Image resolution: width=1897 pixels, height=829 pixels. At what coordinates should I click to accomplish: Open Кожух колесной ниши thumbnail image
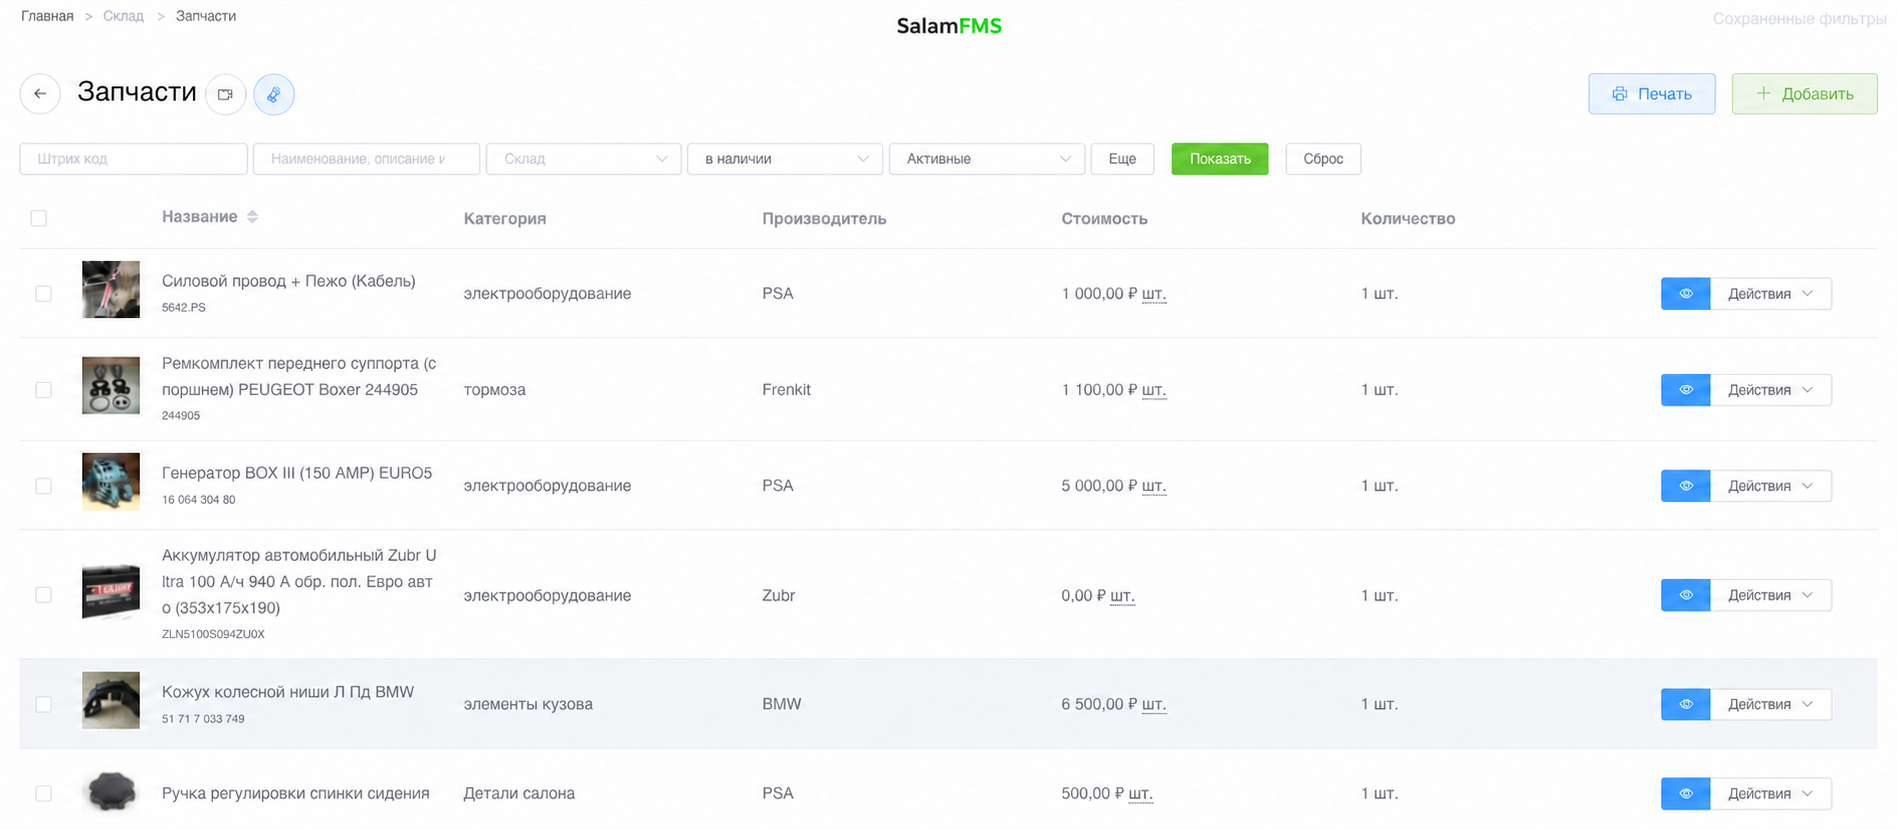(x=111, y=700)
